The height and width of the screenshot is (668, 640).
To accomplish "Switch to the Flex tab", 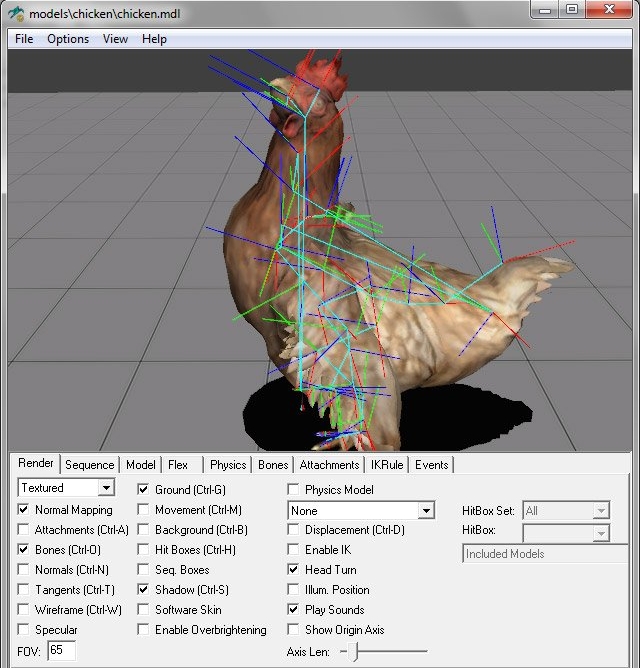I will tap(178, 465).
